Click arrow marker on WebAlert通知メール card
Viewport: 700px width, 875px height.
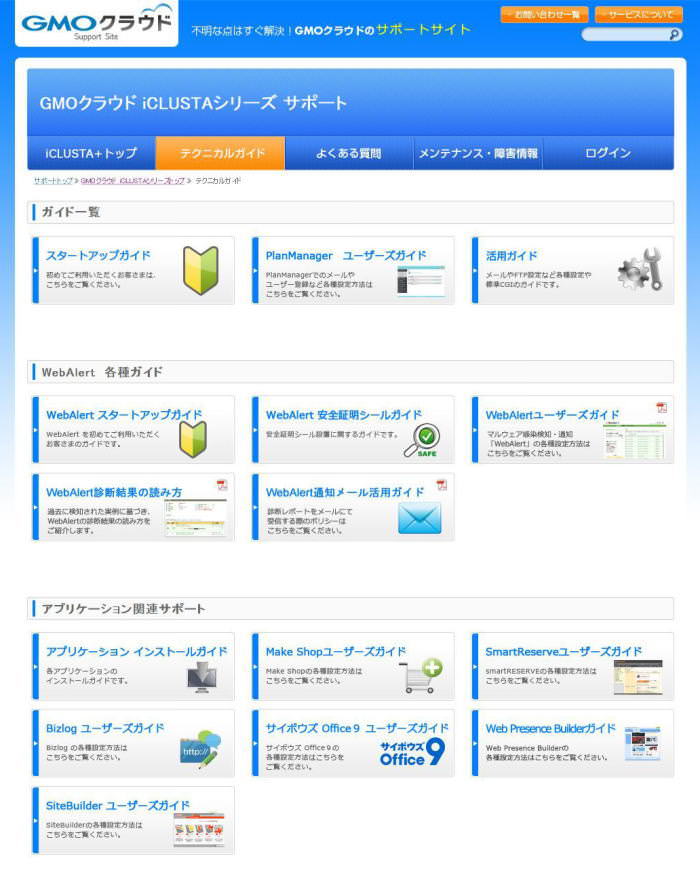pos(255,508)
